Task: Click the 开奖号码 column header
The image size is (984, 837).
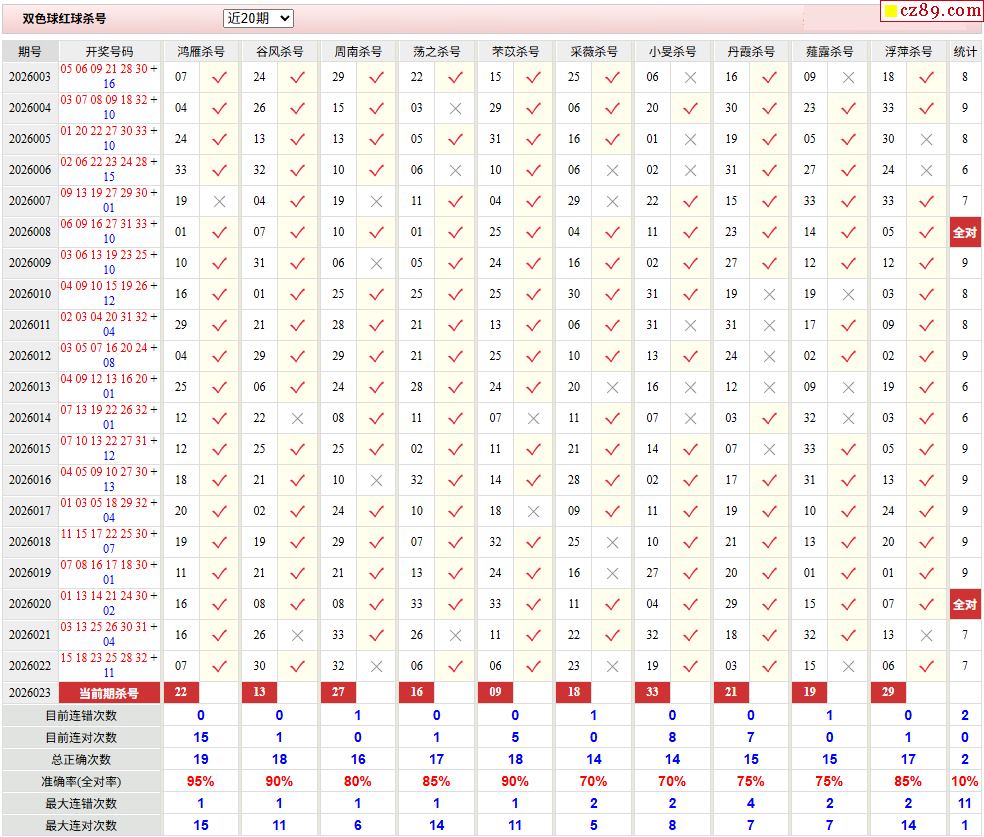Action: point(109,51)
